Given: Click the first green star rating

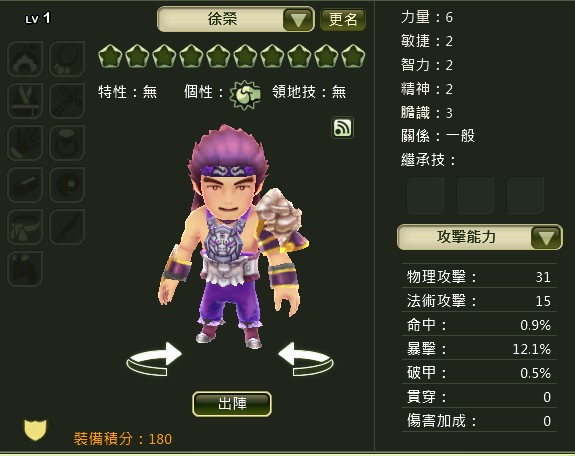Looking at the screenshot, I should (110, 56).
